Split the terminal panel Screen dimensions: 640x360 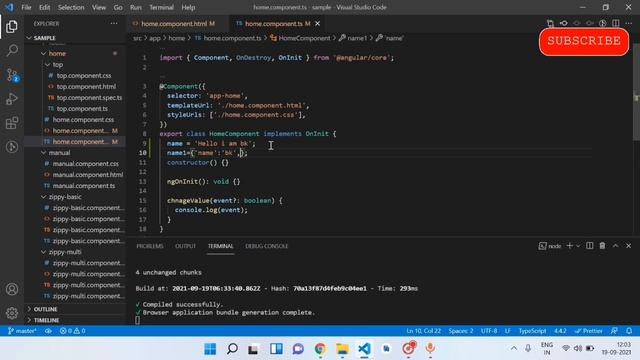[x=589, y=246]
